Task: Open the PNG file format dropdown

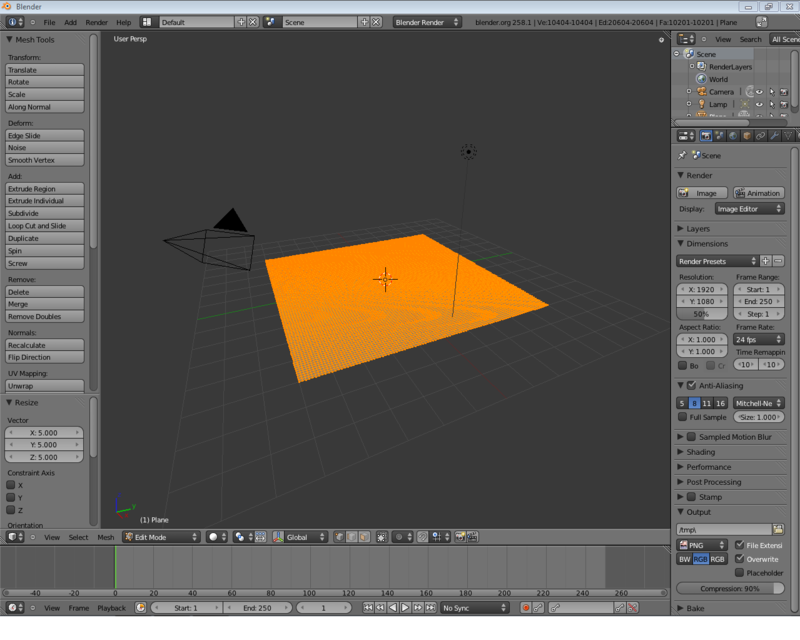Action: coord(702,545)
